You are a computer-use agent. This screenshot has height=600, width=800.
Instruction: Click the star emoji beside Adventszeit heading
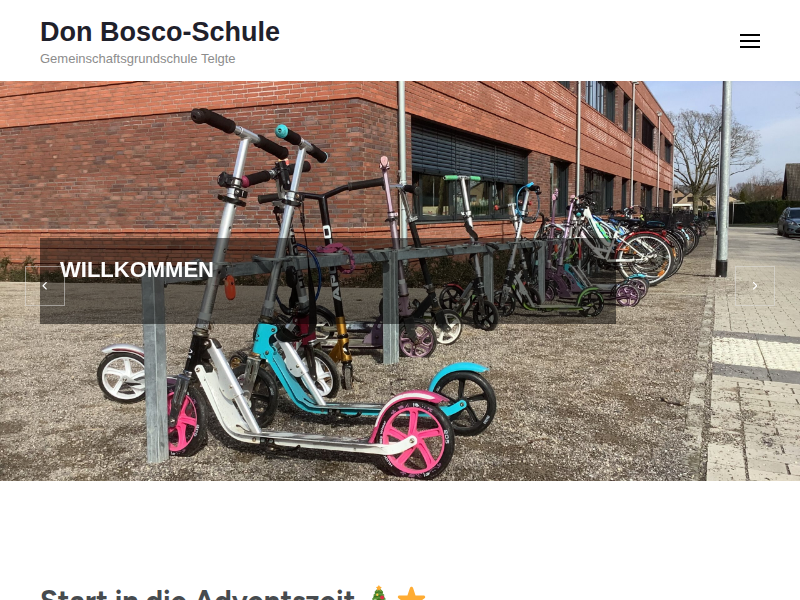tap(411, 594)
